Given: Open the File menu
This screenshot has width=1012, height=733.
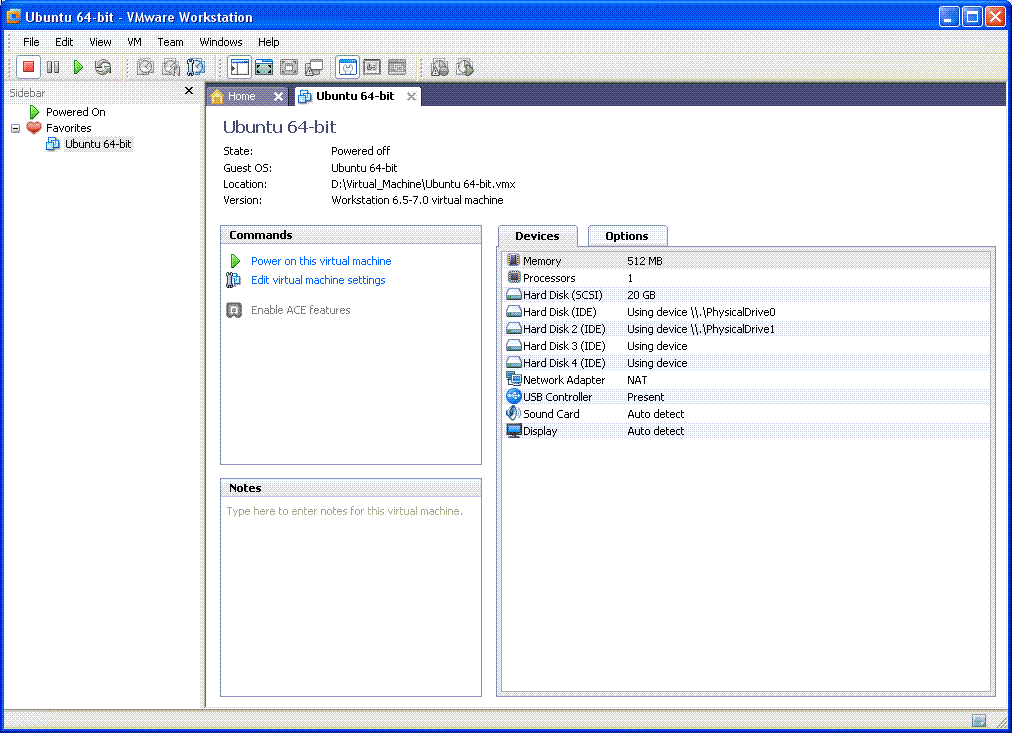Looking at the screenshot, I should tap(31, 42).
